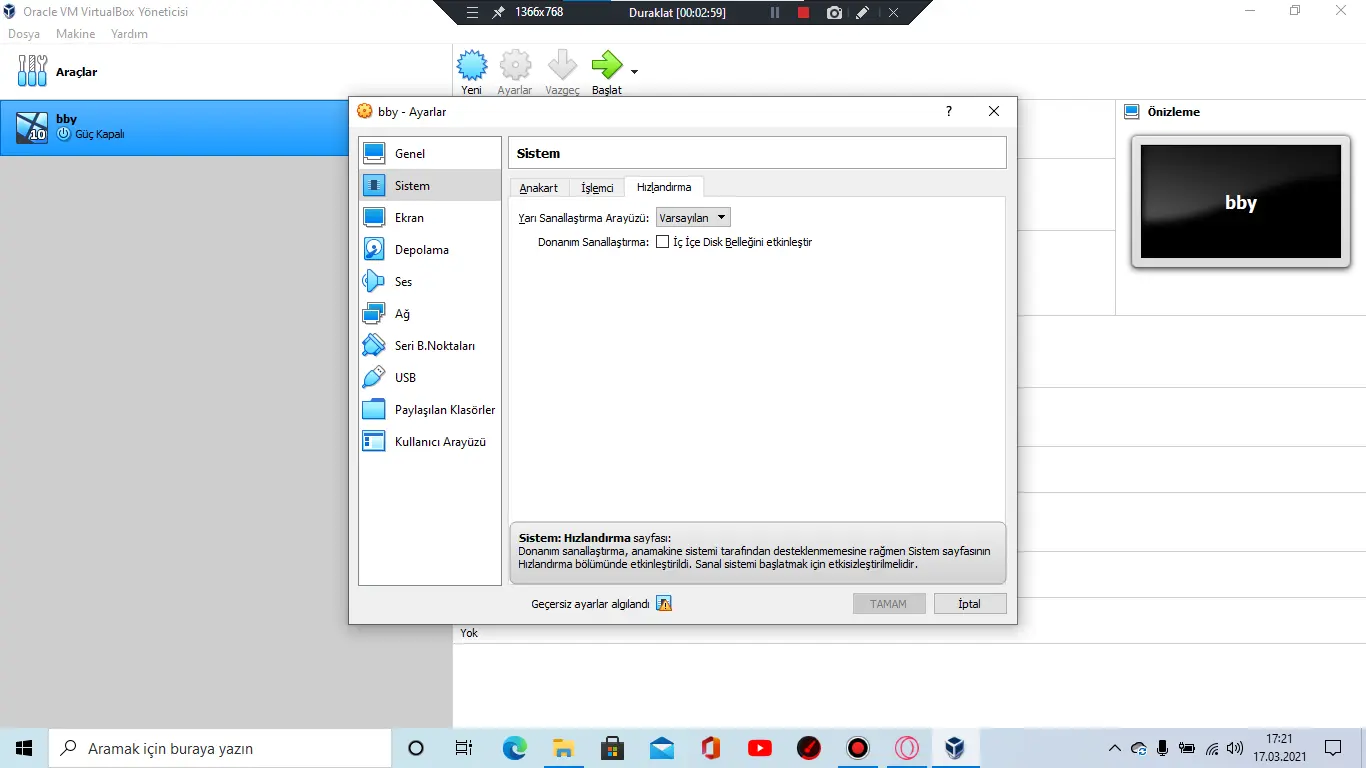Open the Seri B.Noktaları category

(x=430, y=346)
